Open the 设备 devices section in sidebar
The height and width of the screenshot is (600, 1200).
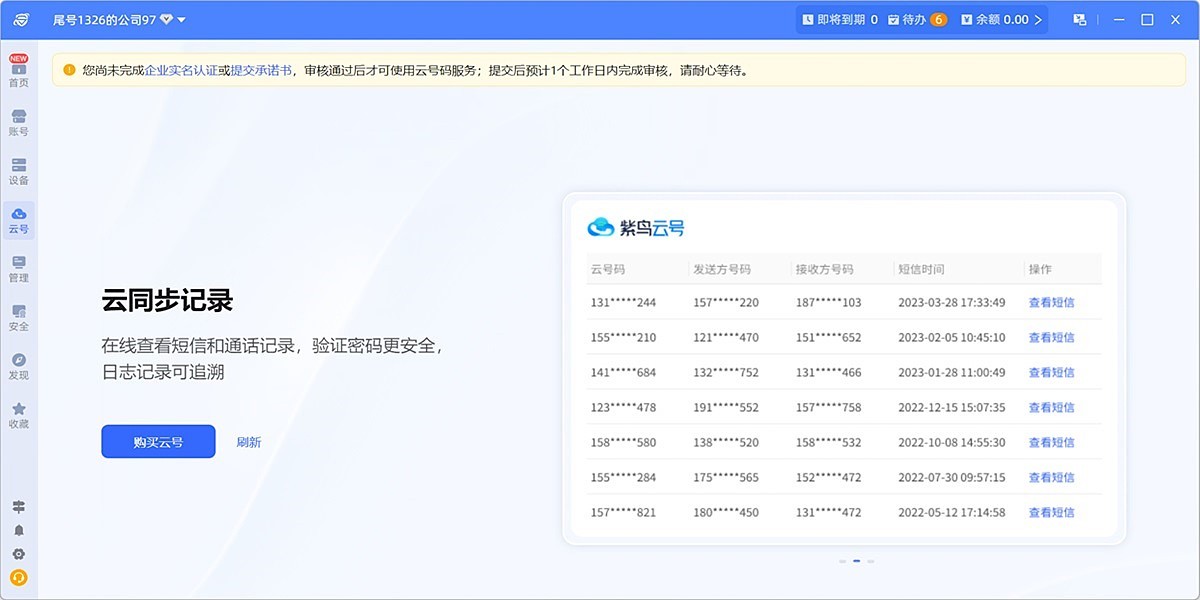pyautogui.click(x=18, y=170)
